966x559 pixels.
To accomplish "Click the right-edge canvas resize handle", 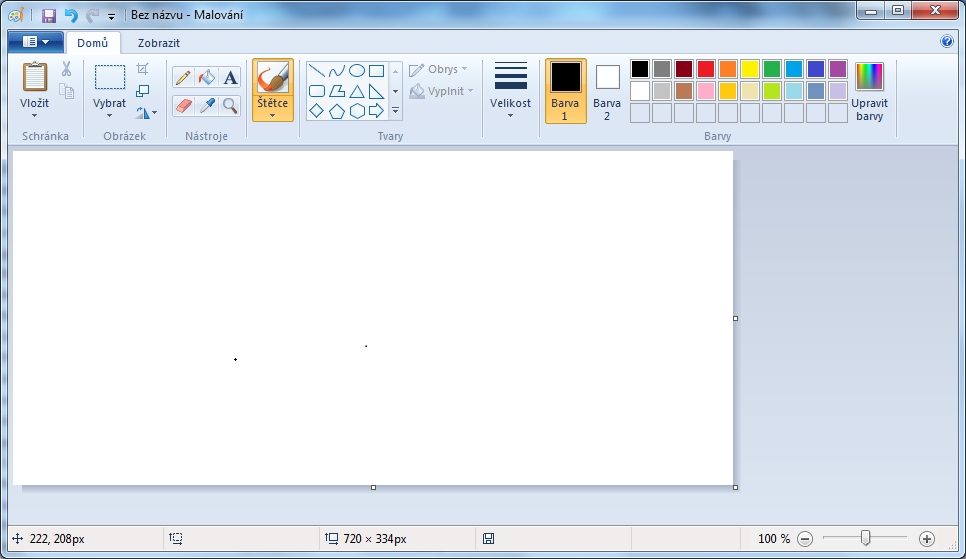I will coord(736,319).
